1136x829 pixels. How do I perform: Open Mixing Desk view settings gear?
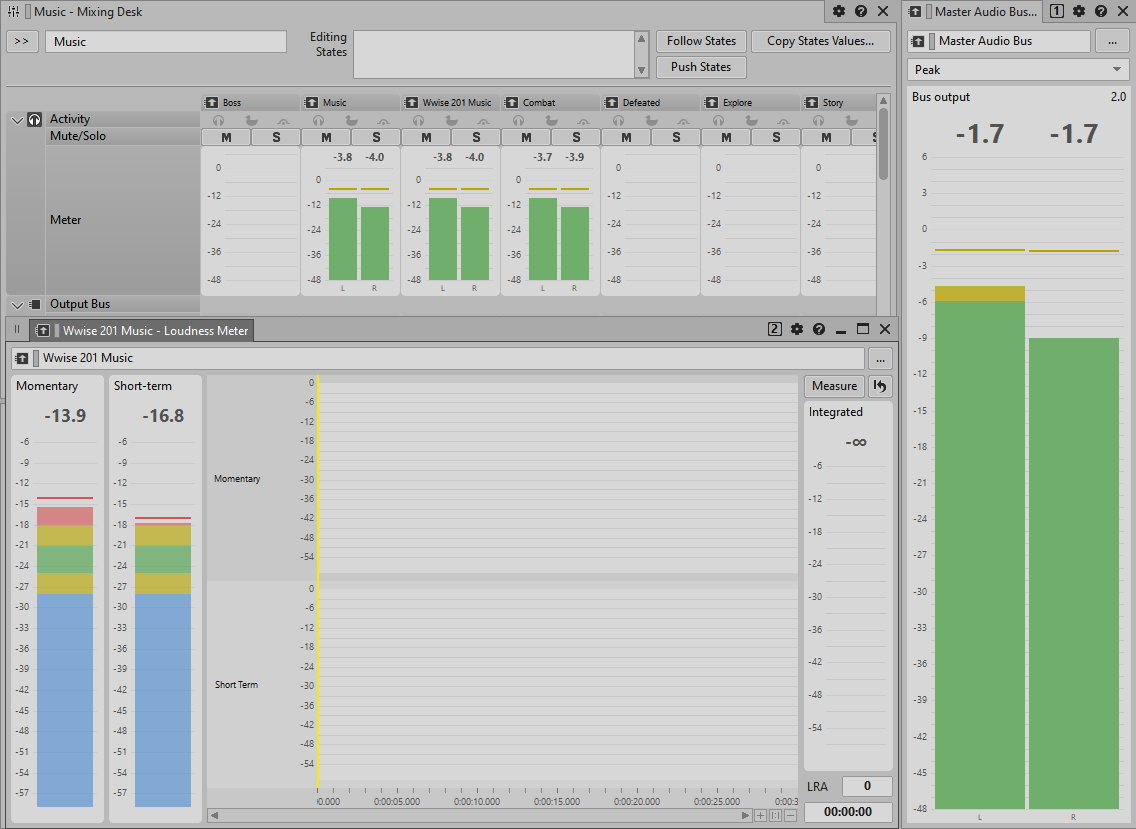click(x=839, y=12)
